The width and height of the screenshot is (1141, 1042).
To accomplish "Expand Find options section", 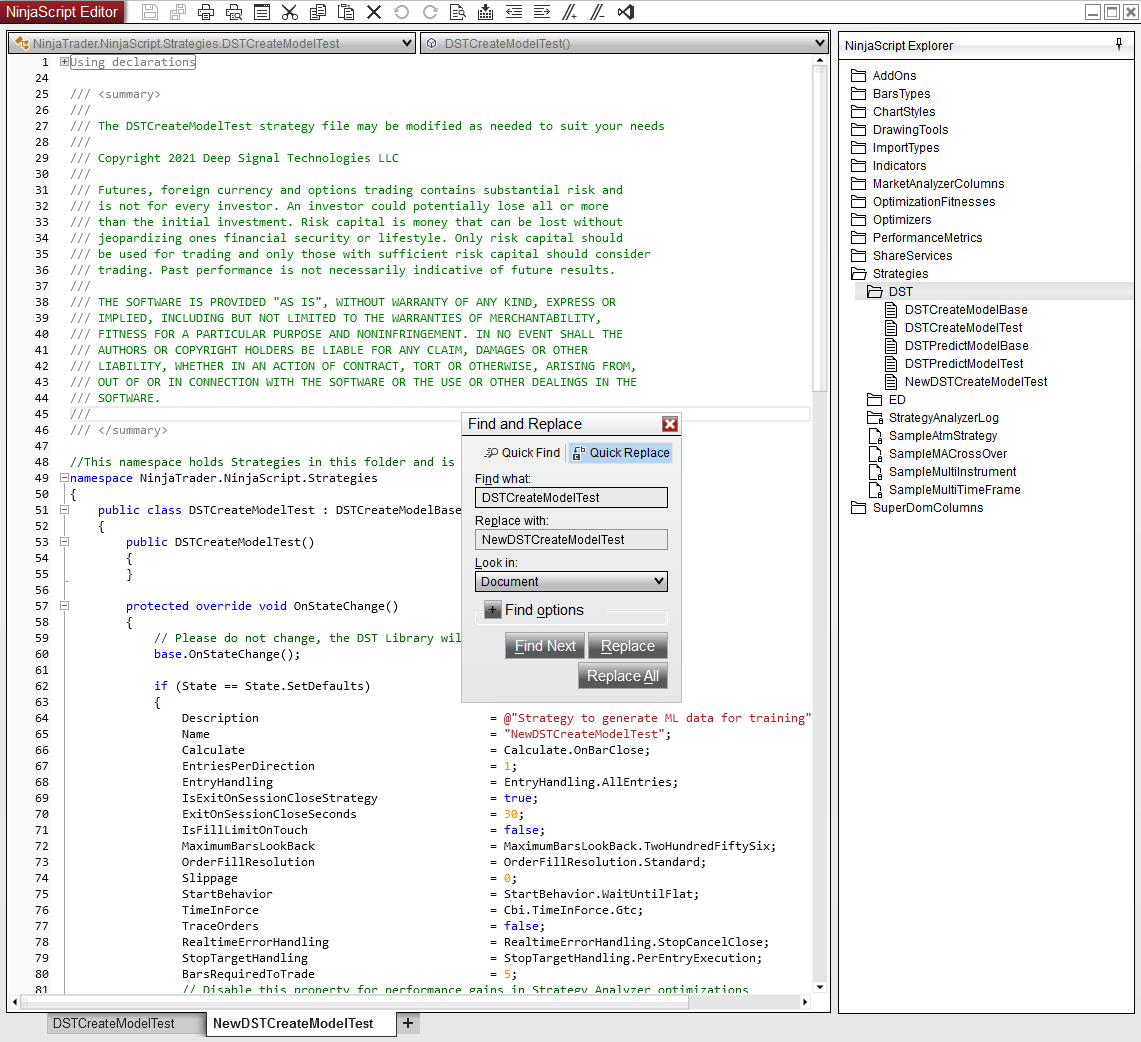I will tap(493, 610).
